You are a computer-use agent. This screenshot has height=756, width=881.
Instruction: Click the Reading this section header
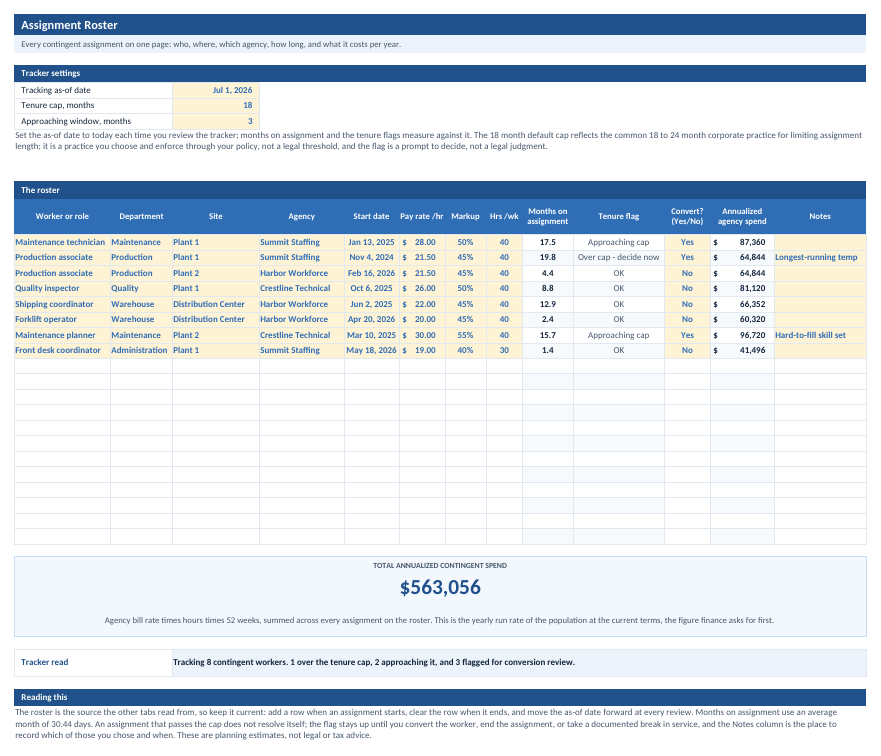click(440, 697)
